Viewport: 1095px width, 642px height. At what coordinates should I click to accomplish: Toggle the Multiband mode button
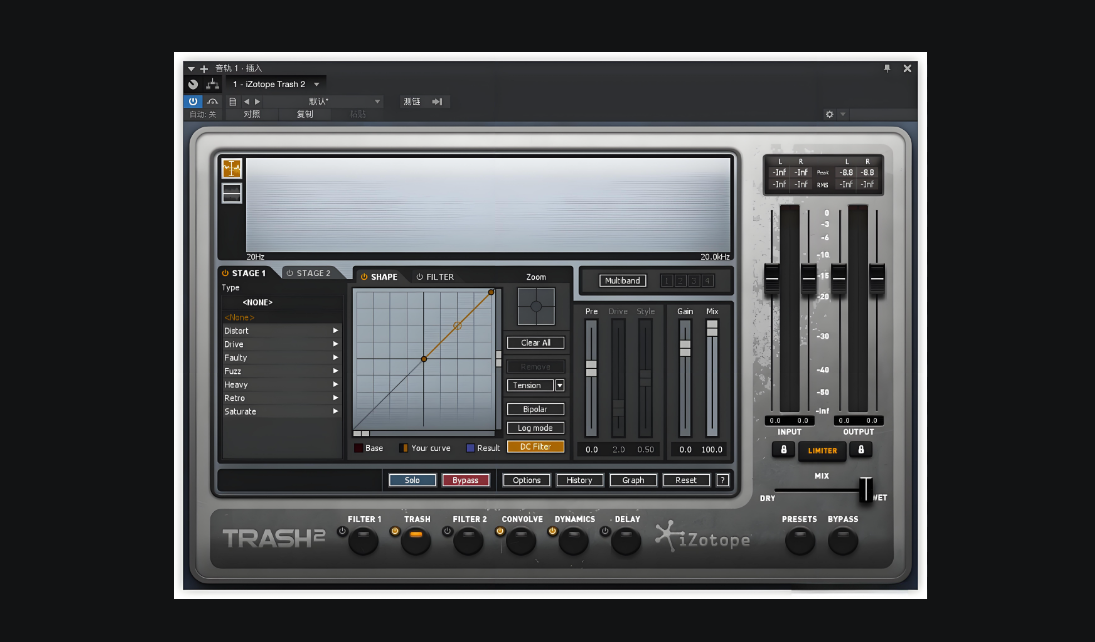pos(622,281)
